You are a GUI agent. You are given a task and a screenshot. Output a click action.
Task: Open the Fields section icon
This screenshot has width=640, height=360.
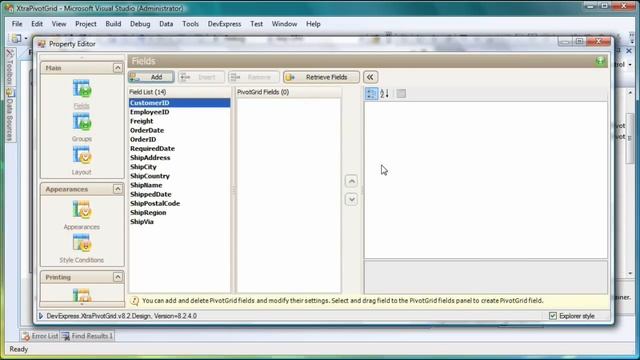click(82, 89)
